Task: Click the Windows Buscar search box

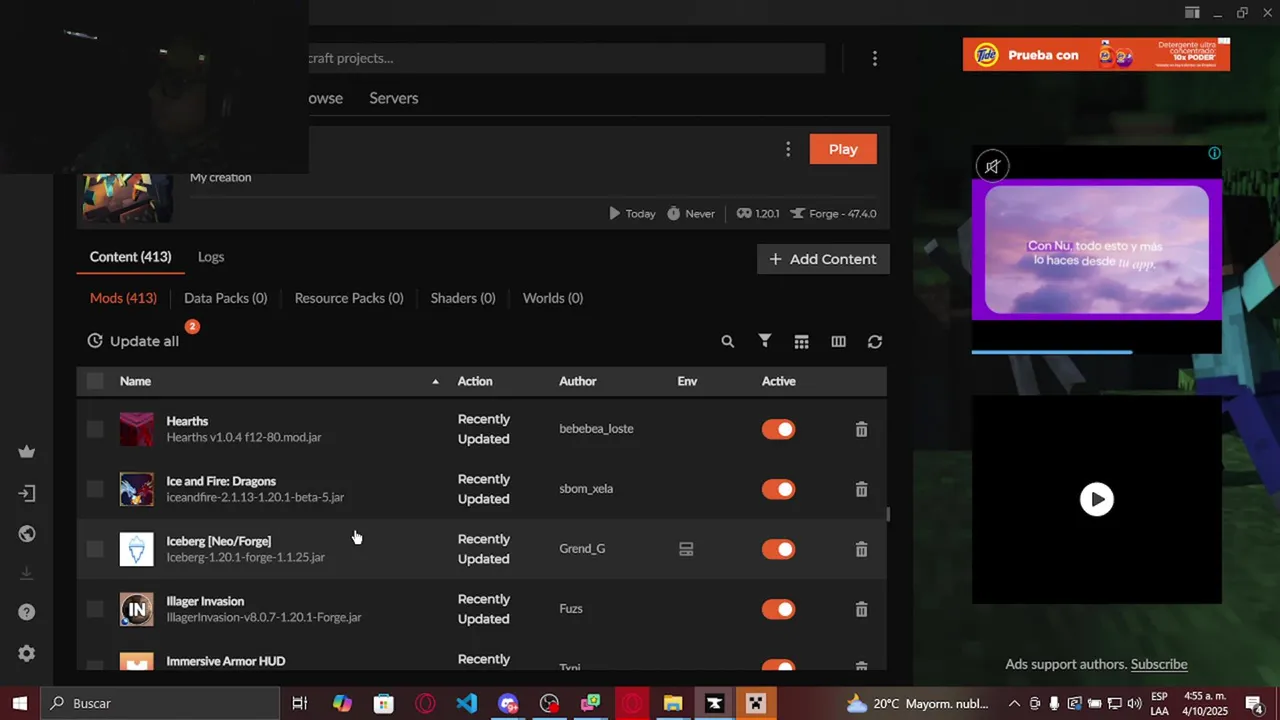Action: [x=160, y=703]
